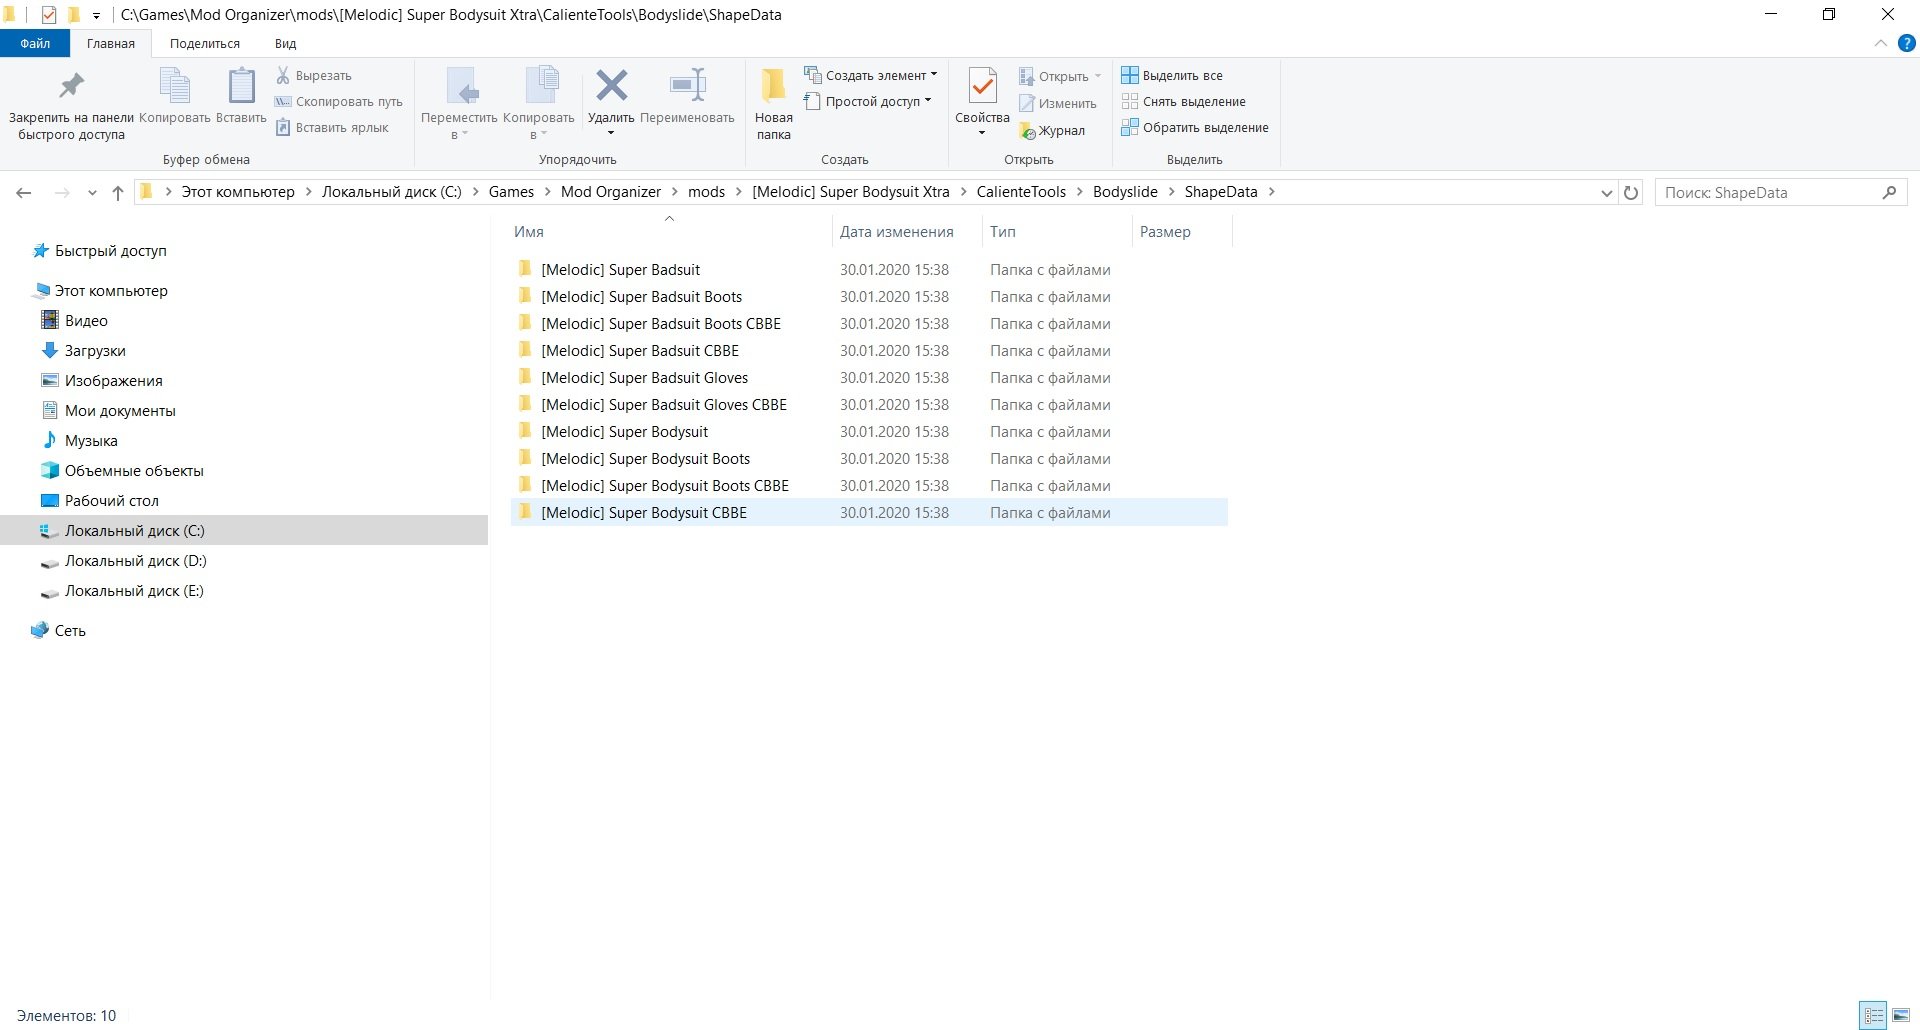This screenshot has width=1920, height=1030.
Task: Click the Bodyslide breadcrumb in address bar
Action: point(1124,192)
